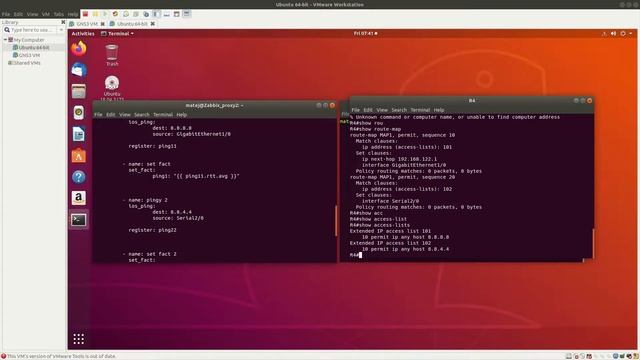Click the R4 terminal title bar
This screenshot has width=640, height=360.
pyautogui.click(x=471, y=101)
